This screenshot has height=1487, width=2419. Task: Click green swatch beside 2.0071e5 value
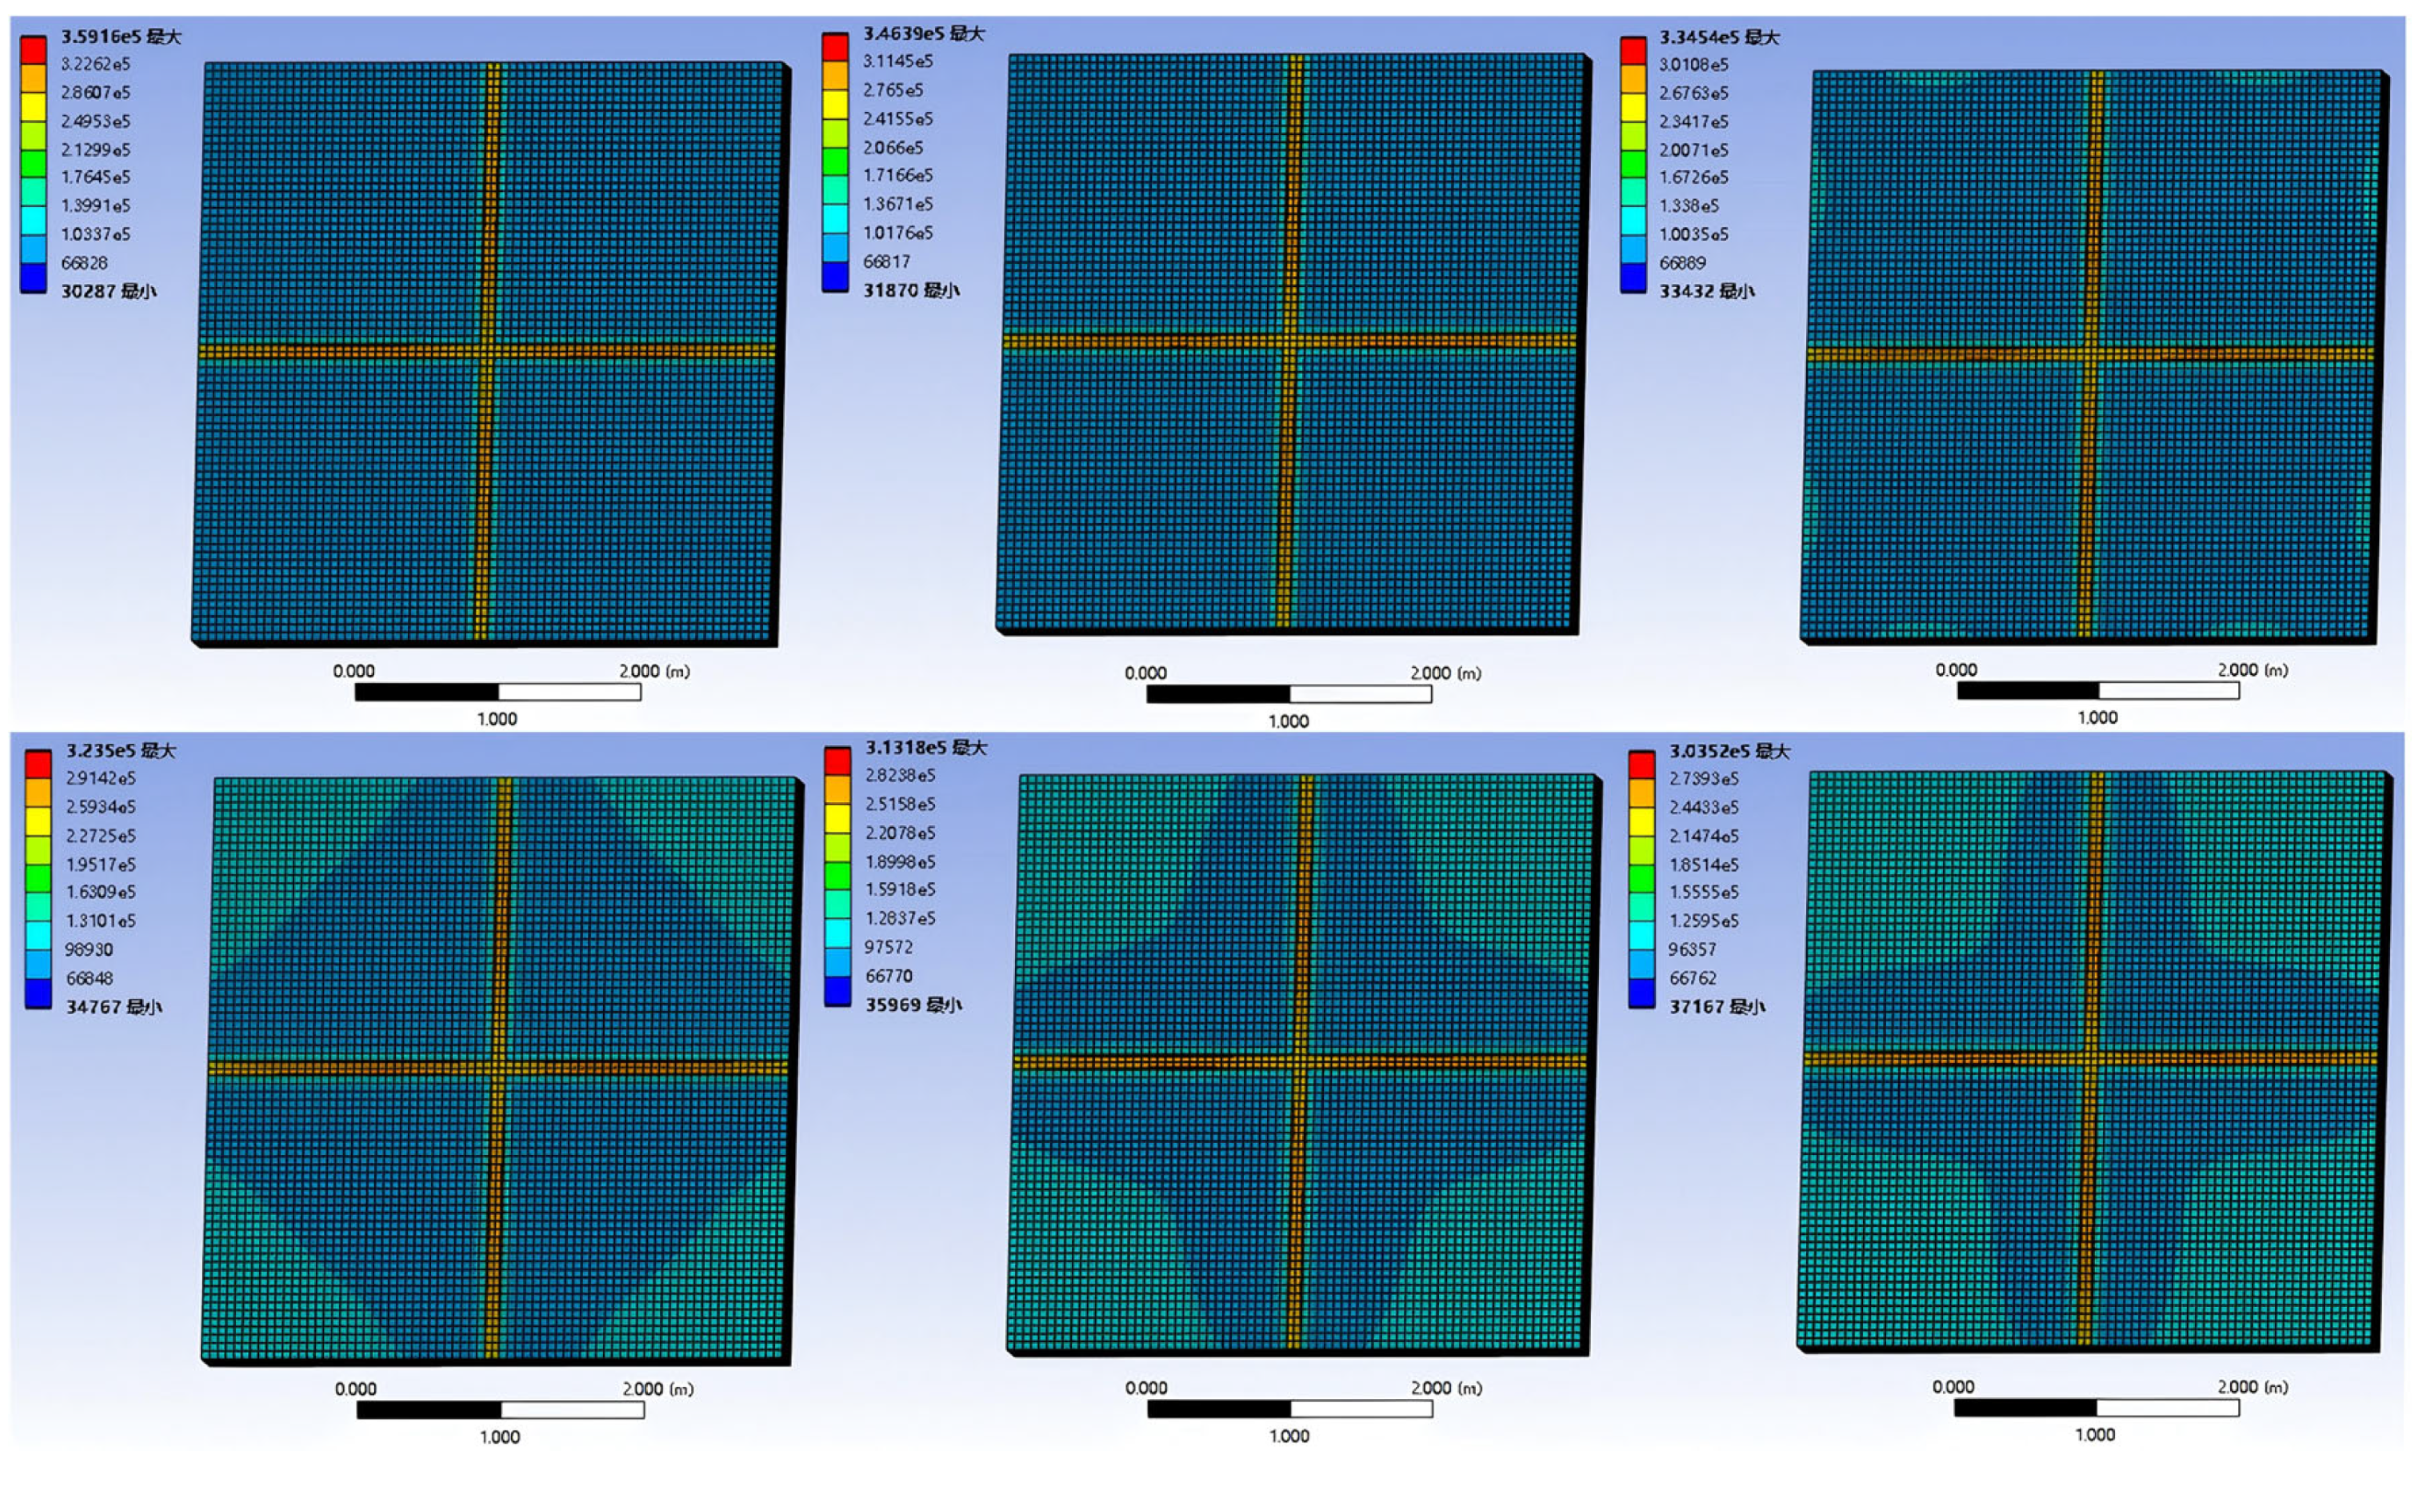[1633, 164]
